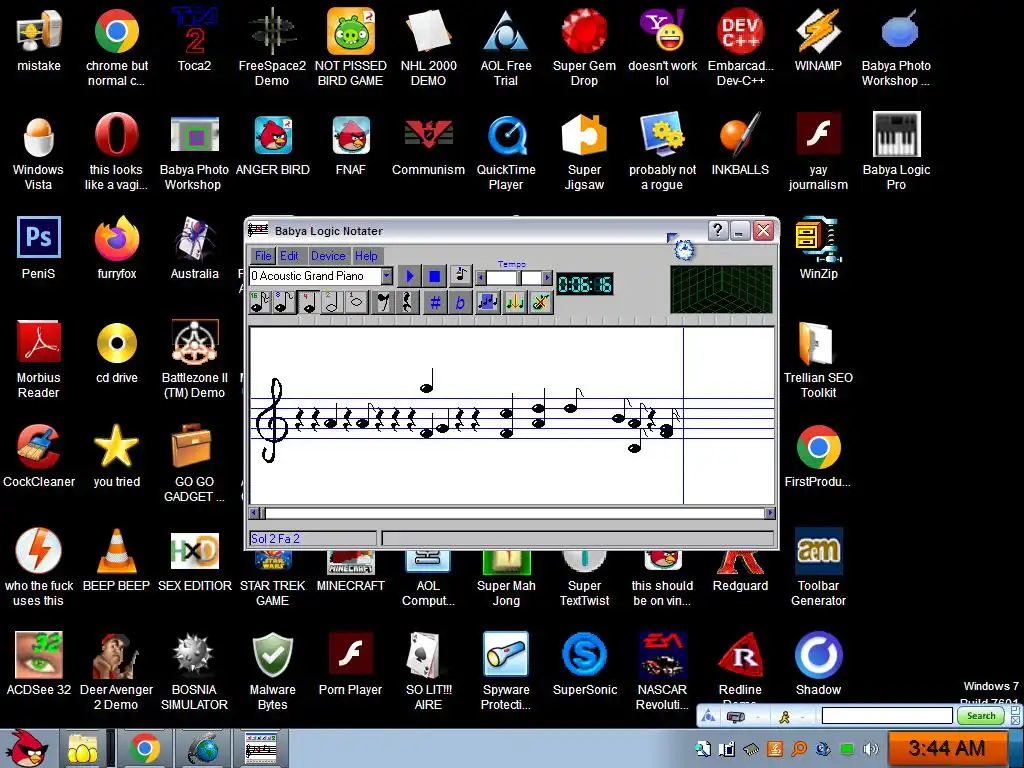The height and width of the screenshot is (768, 1024).
Task: Click the treble clef on the staff
Action: [x=270, y=420]
